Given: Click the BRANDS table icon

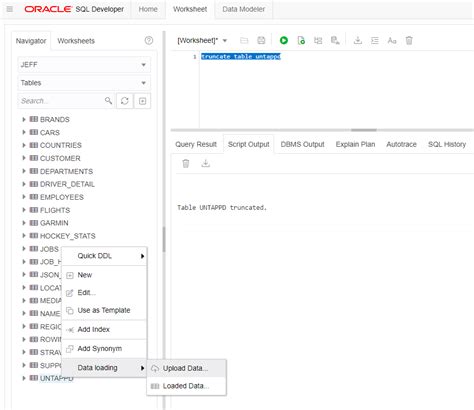Looking at the screenshot, I should pyautogui.click(x=34, y=119).
